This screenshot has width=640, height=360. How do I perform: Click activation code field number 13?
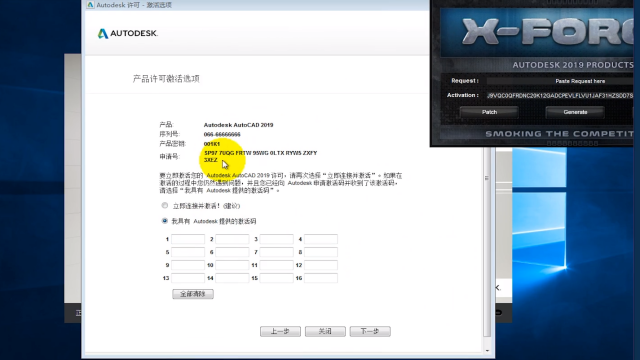[x=188, y=278]
